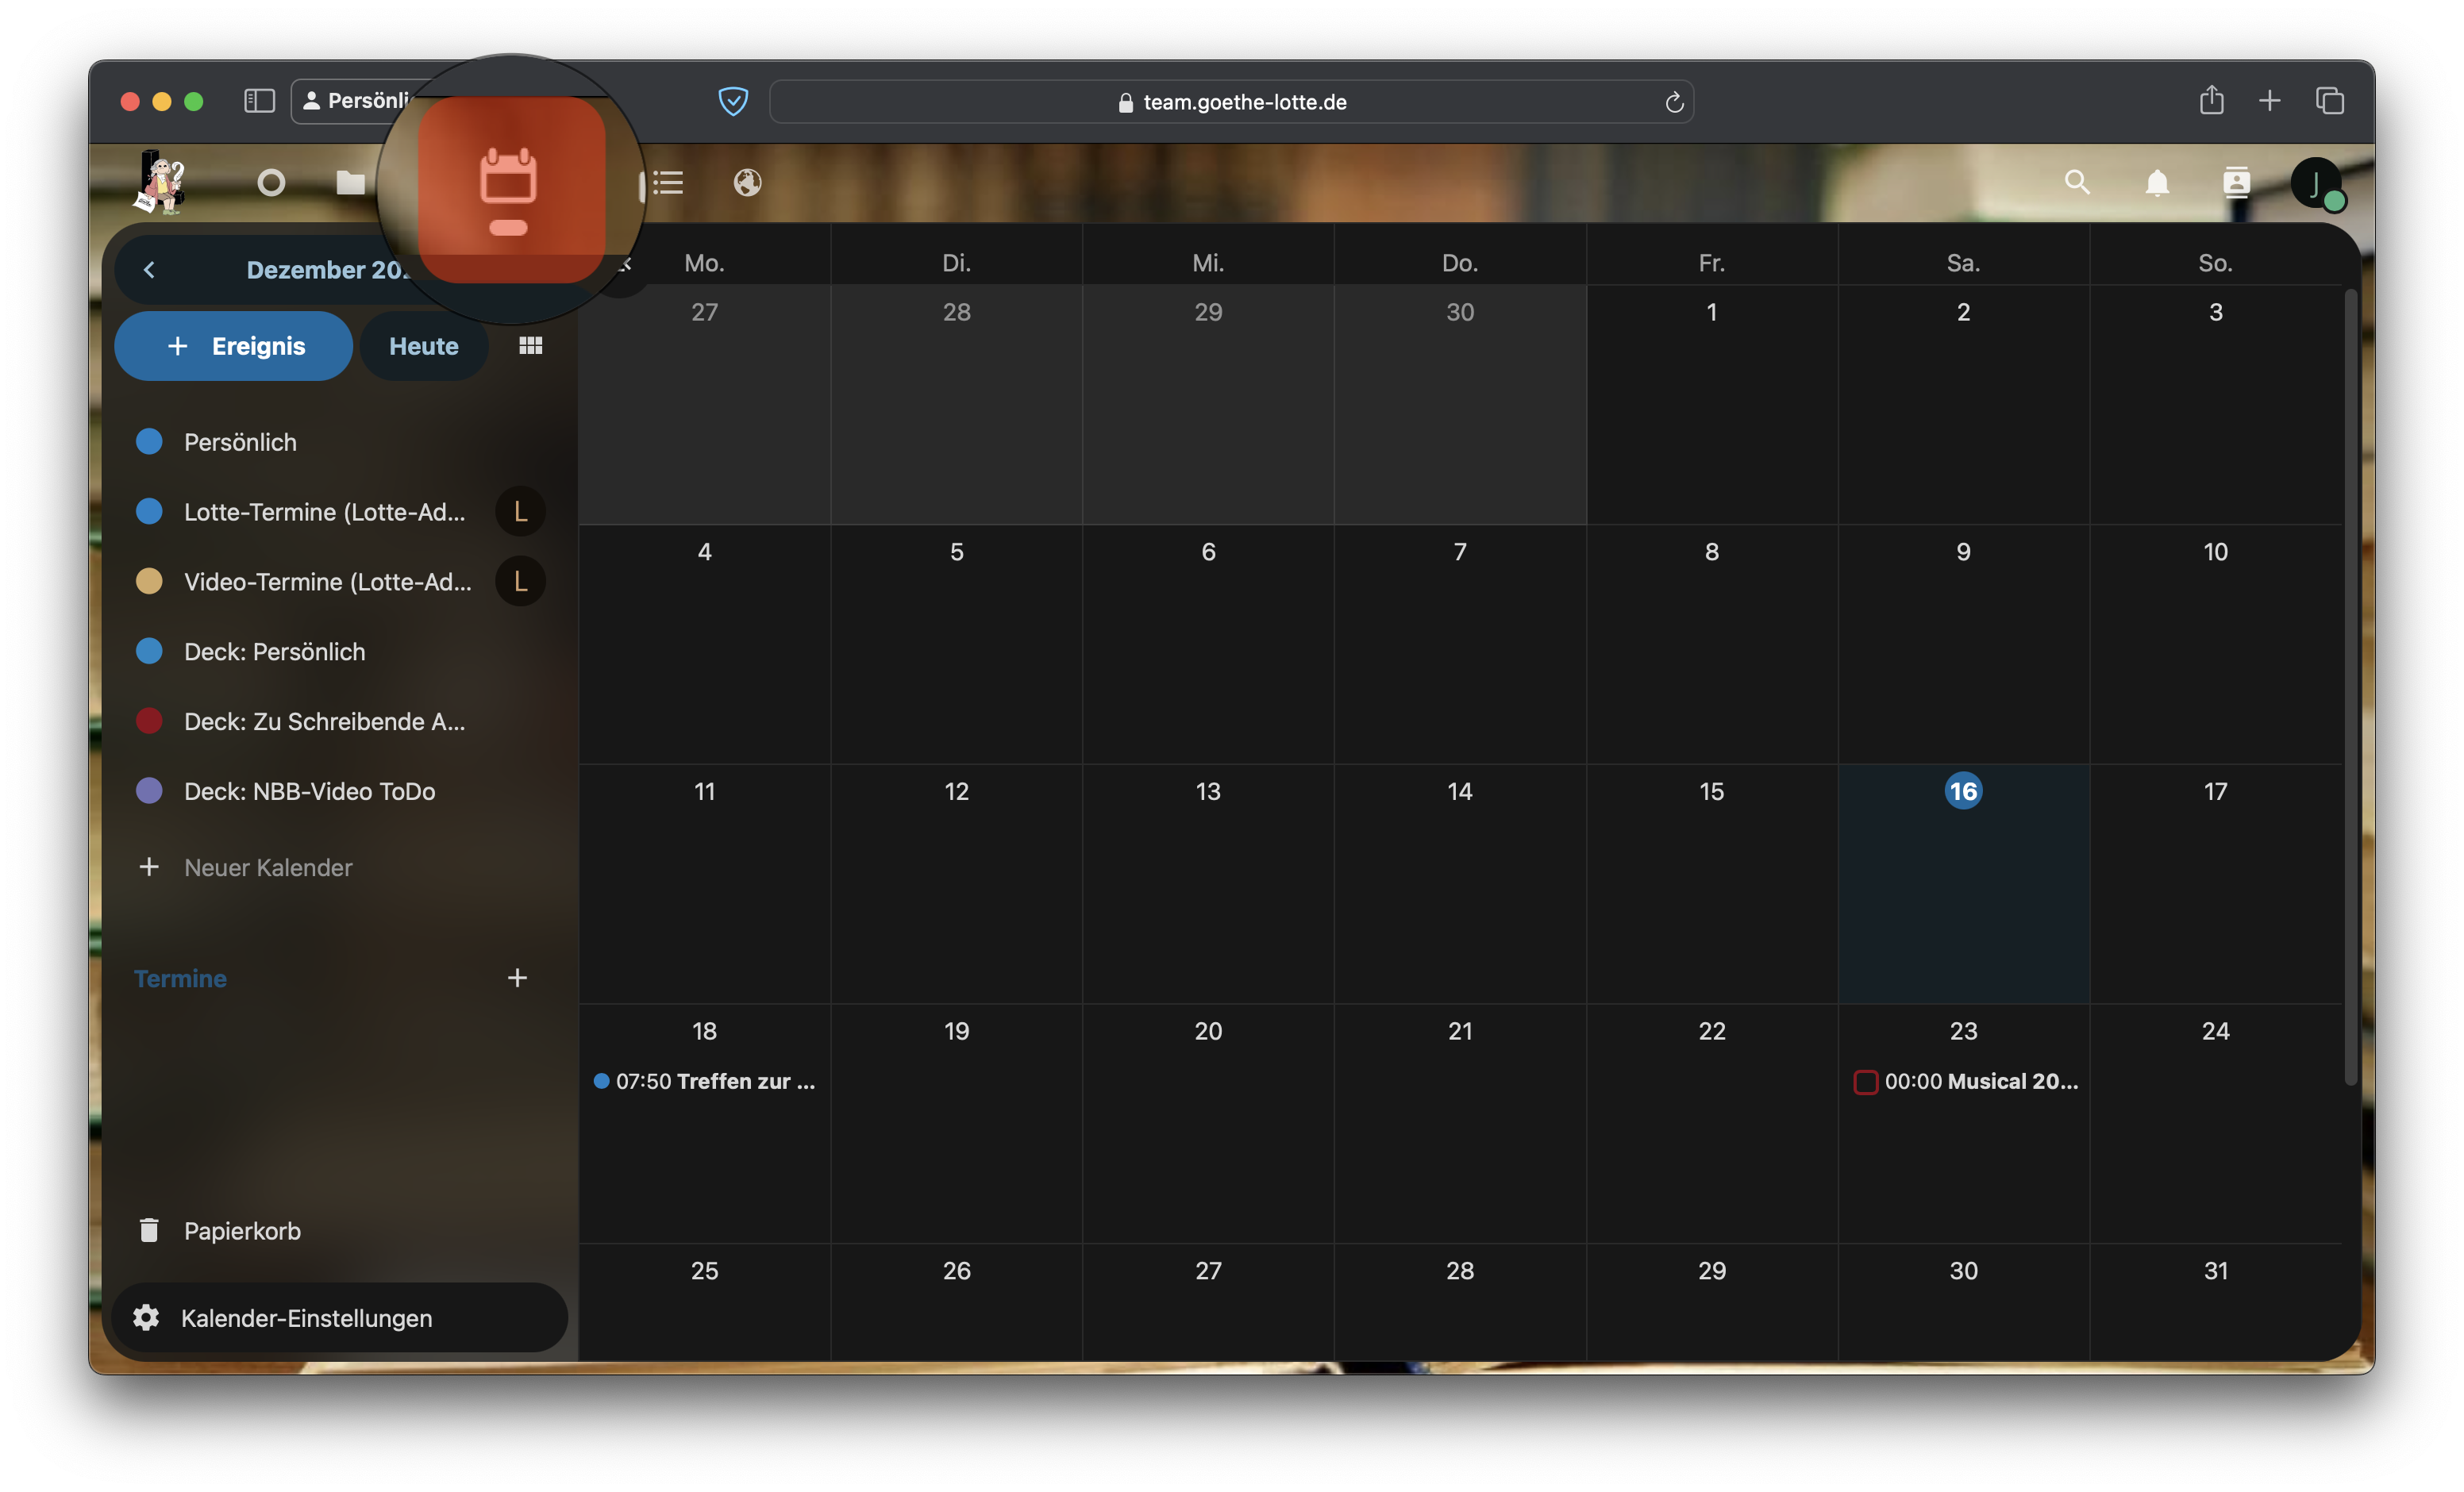Image resolution: width=2464 pixels, height=1492 pixels.
Task: Click the blue Ereignis button
Action: tap(234, 346)
